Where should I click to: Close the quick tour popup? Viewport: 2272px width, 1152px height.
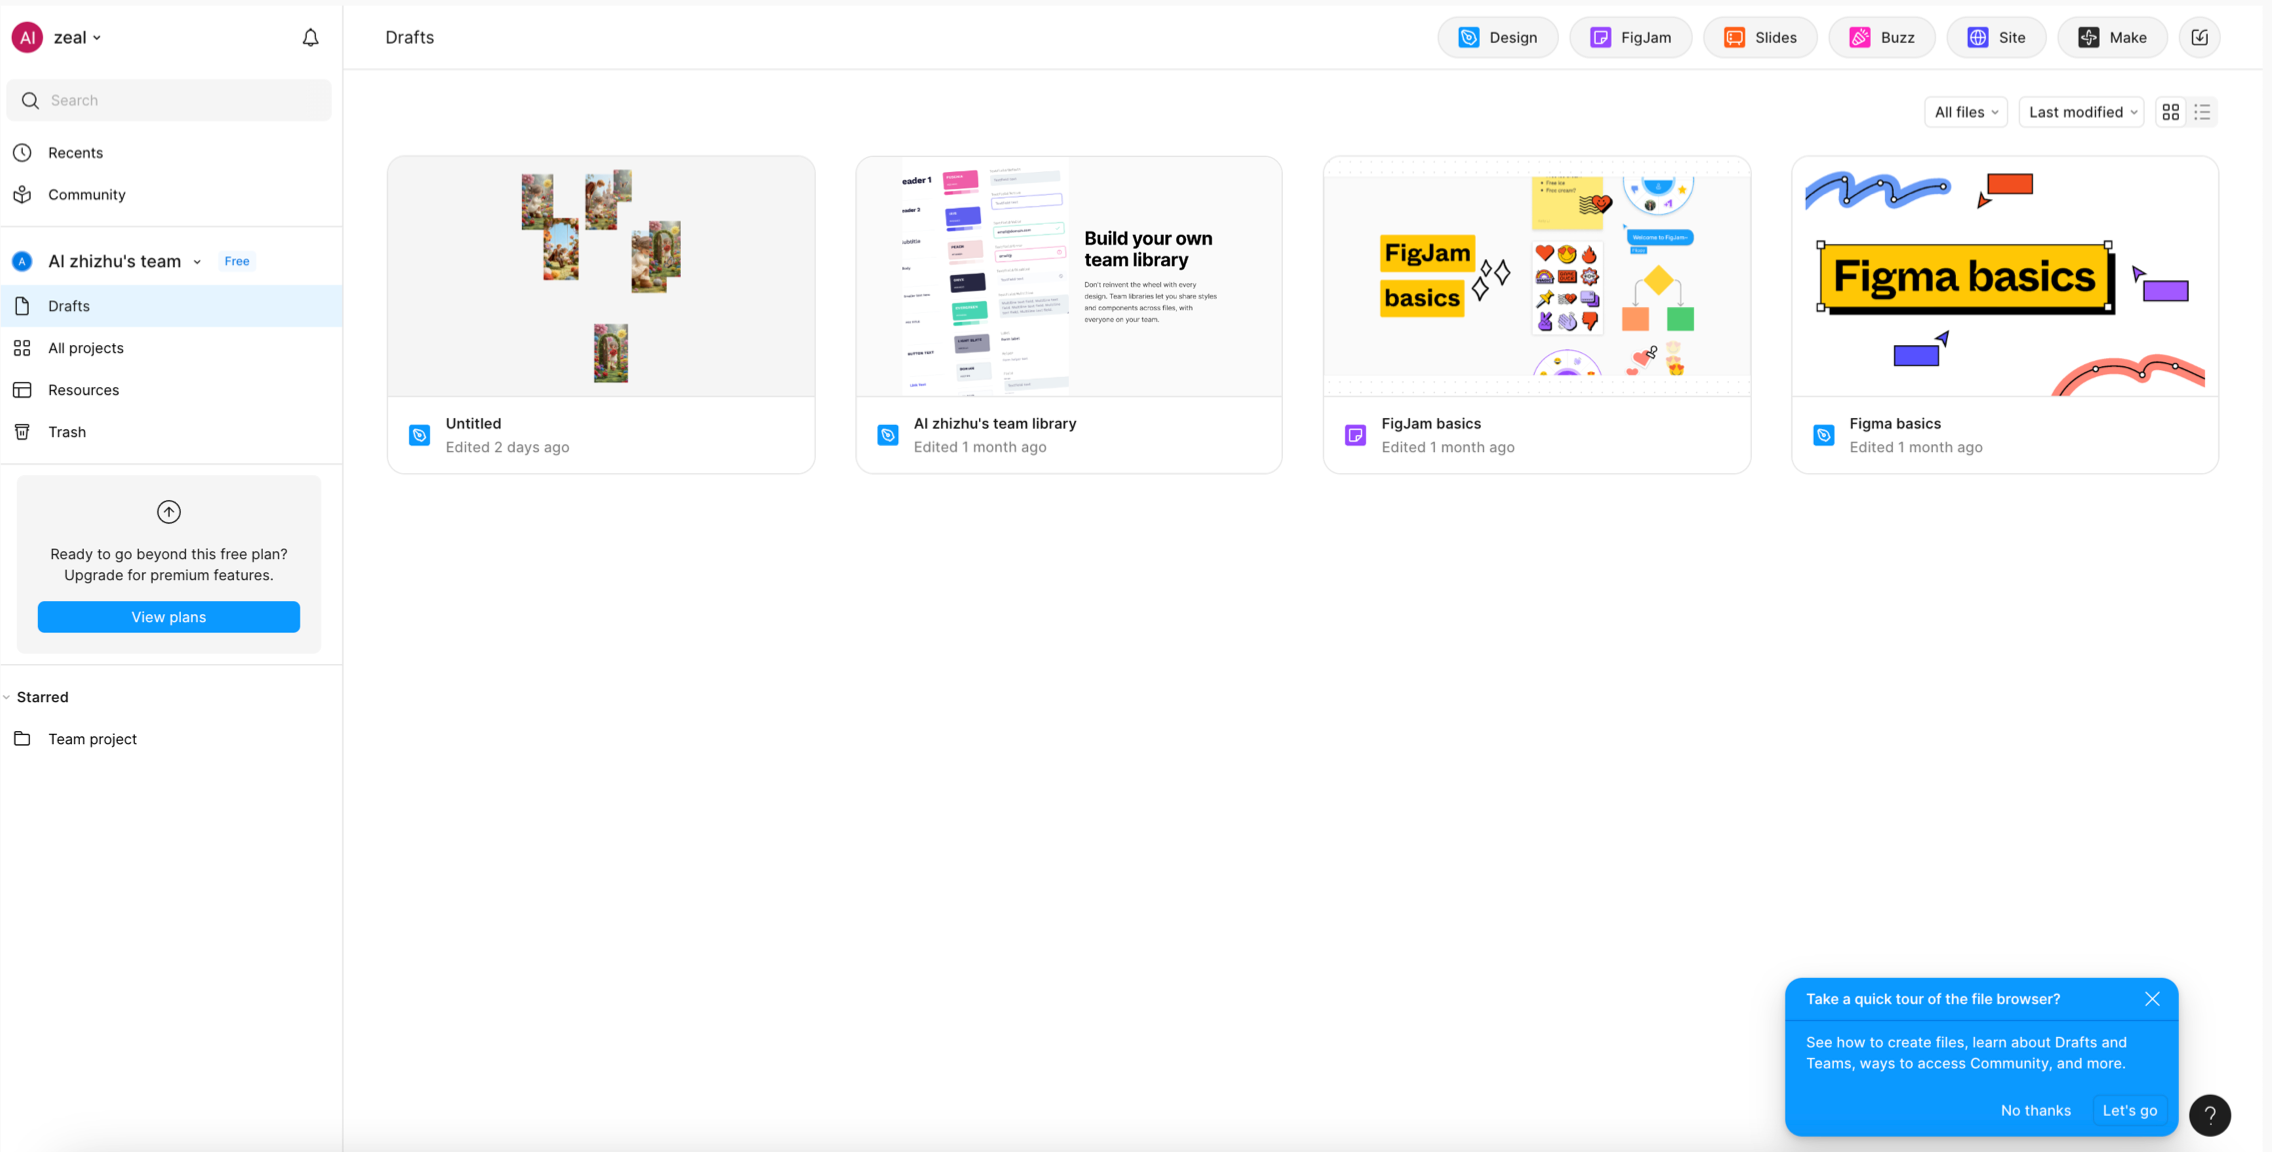click(x=2153, y=999)
